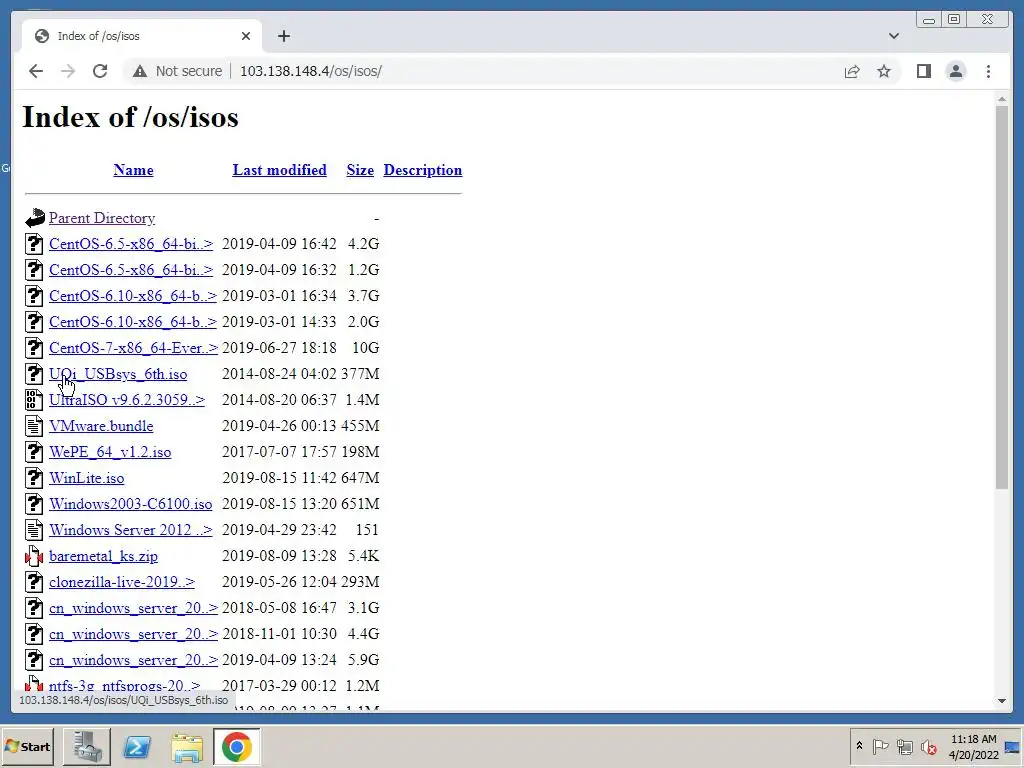1024x768 pixels.
Task: Open the taskbar clock showing 11:18 AM
Action: [x=974, y=746]
